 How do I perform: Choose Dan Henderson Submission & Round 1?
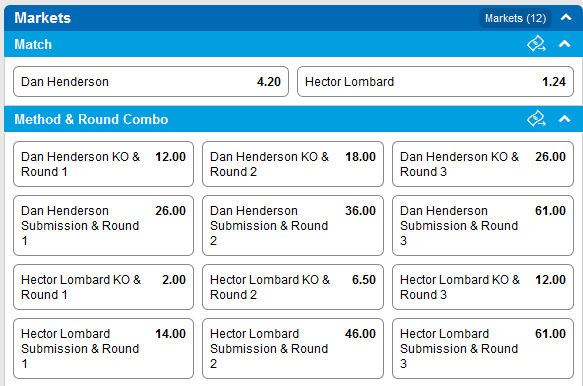(103, 225)
